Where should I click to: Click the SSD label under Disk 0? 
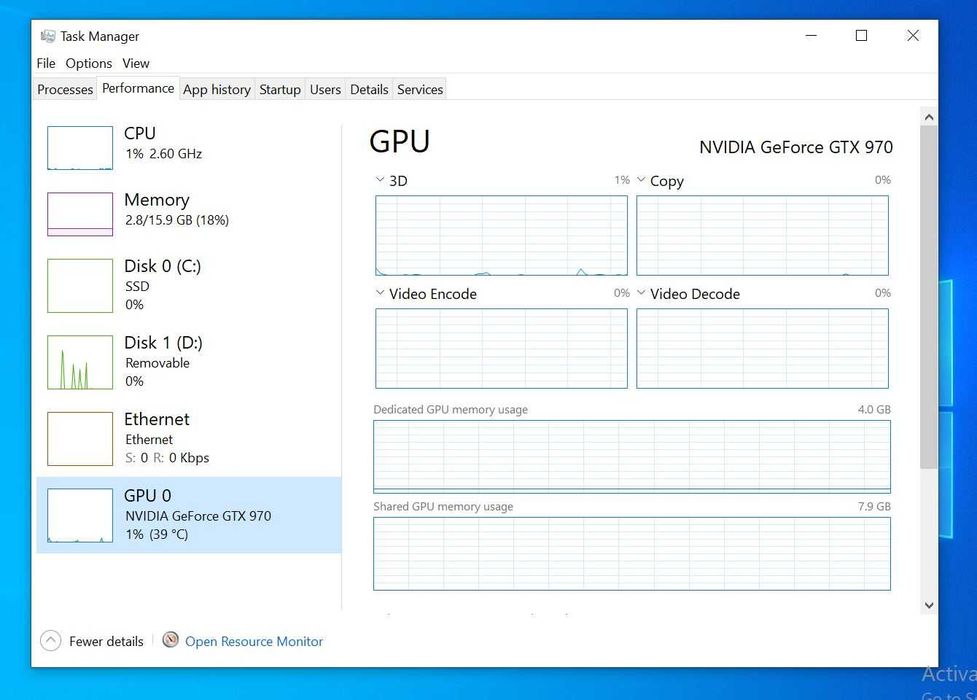[x=137, y=286]
